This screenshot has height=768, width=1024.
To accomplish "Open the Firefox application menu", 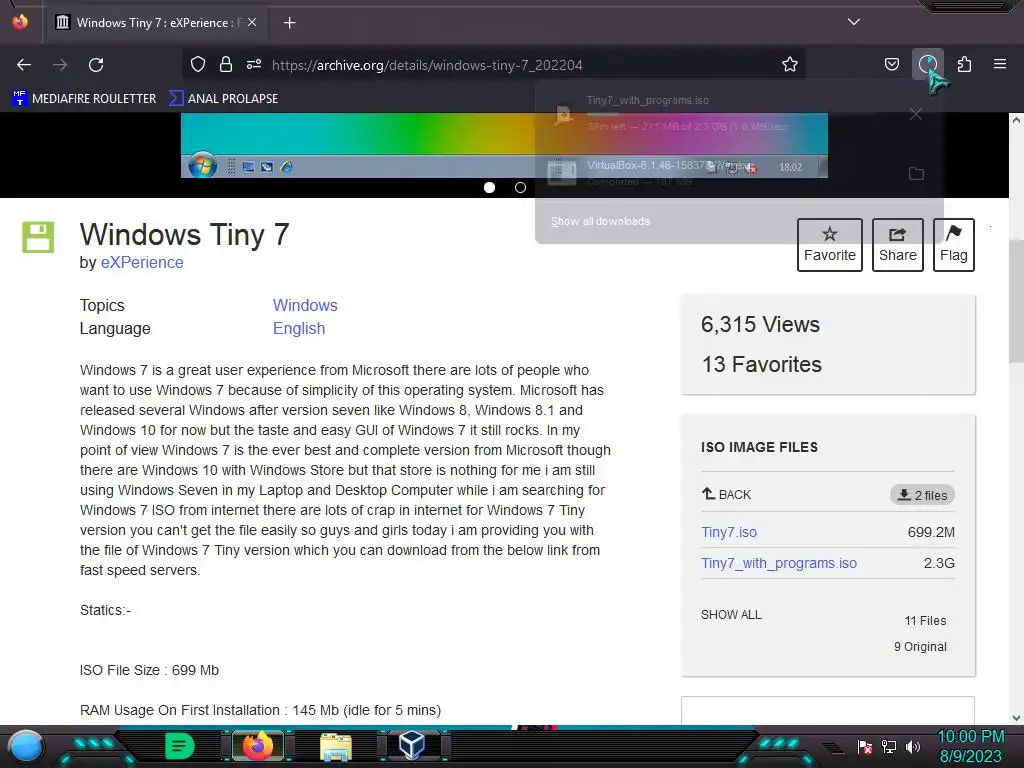I will pos(1000,65).
